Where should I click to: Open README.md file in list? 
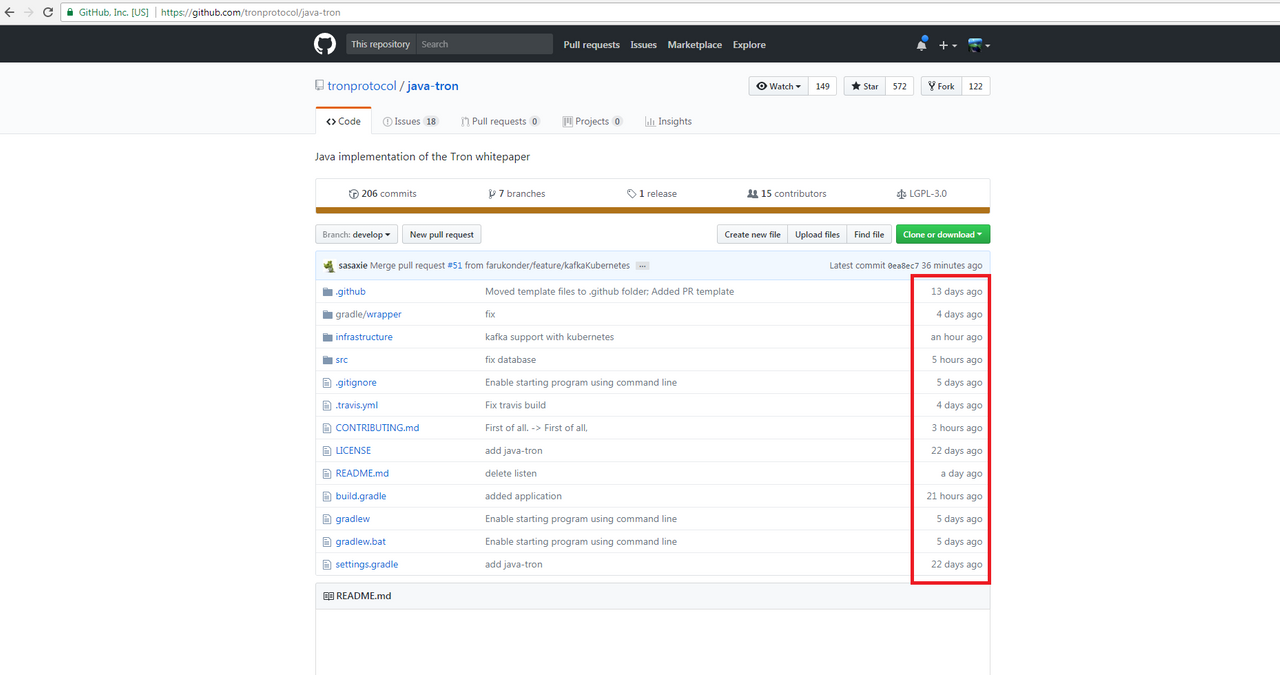362,474
